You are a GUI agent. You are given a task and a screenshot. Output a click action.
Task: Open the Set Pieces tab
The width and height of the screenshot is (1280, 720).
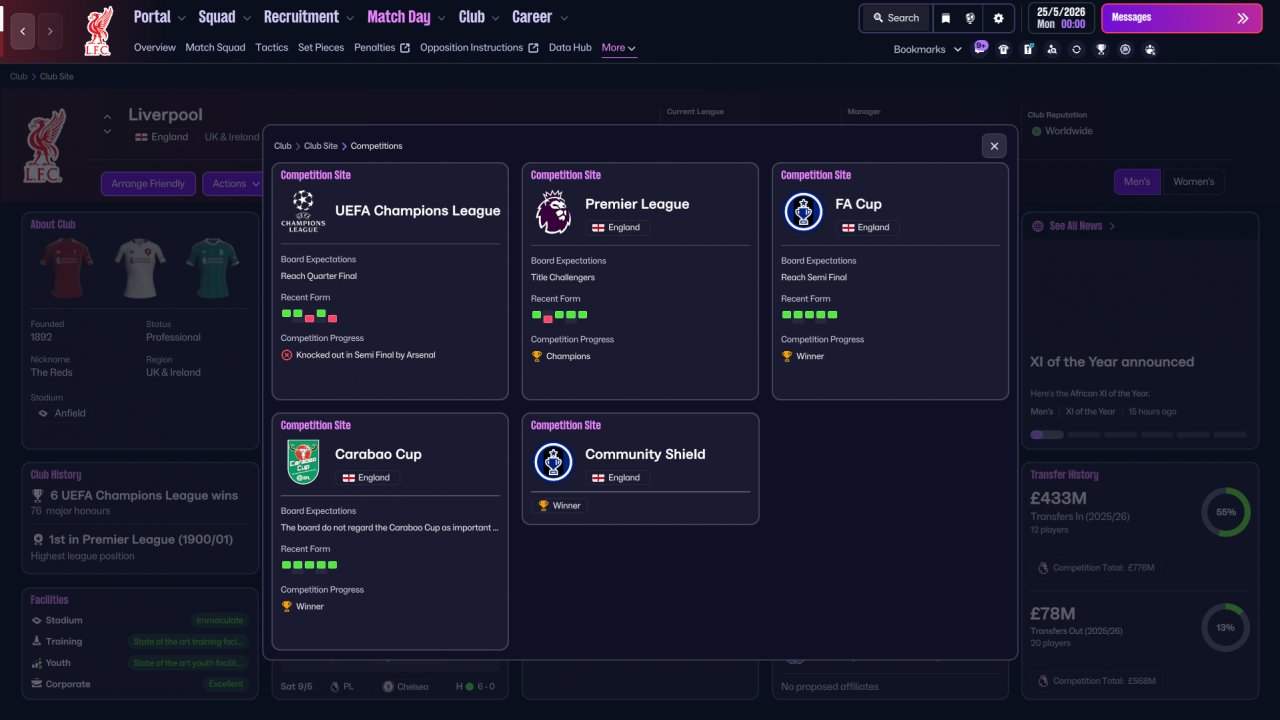[x=321, y=48]
